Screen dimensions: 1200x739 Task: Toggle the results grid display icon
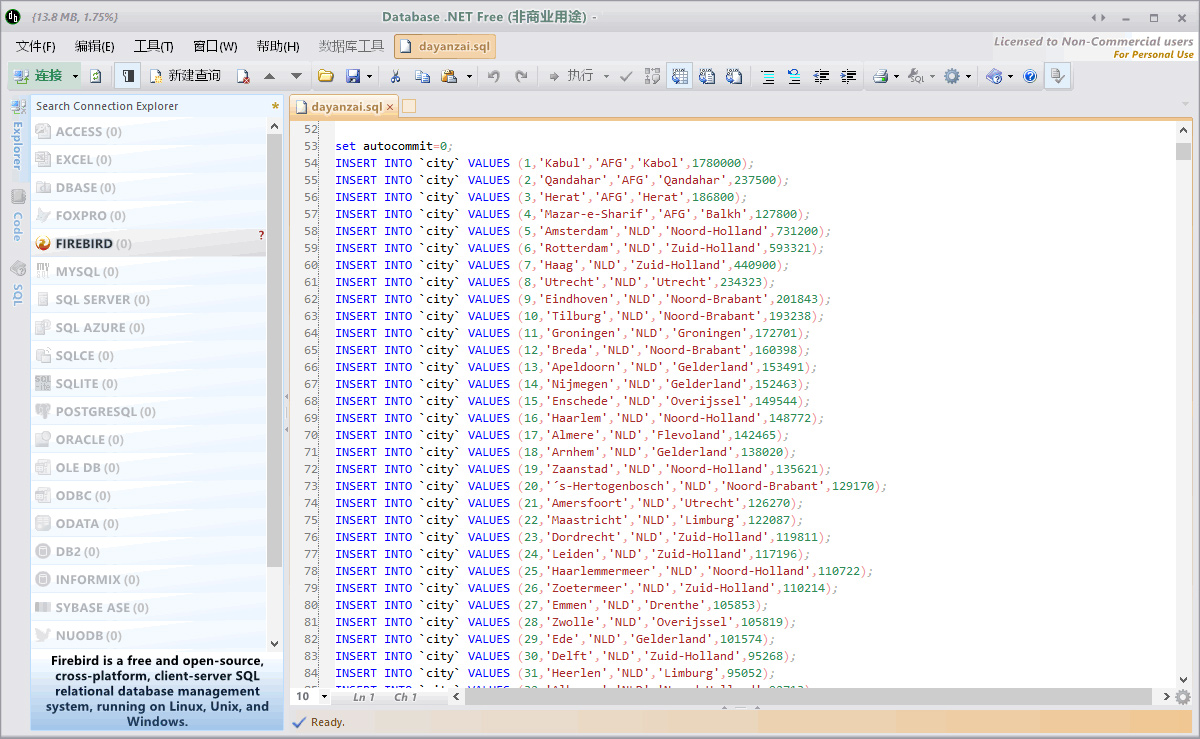point(678,76)
